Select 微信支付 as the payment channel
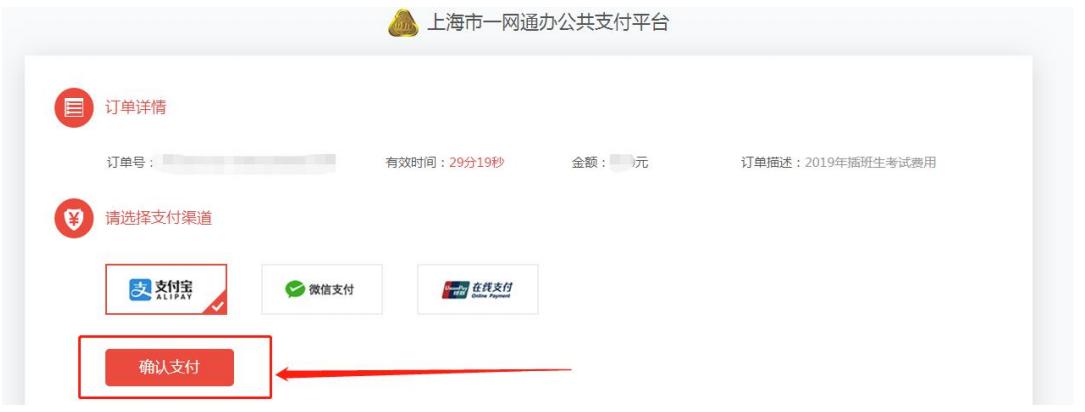Screen dimensions: 1085x412 tap(322, 289)
